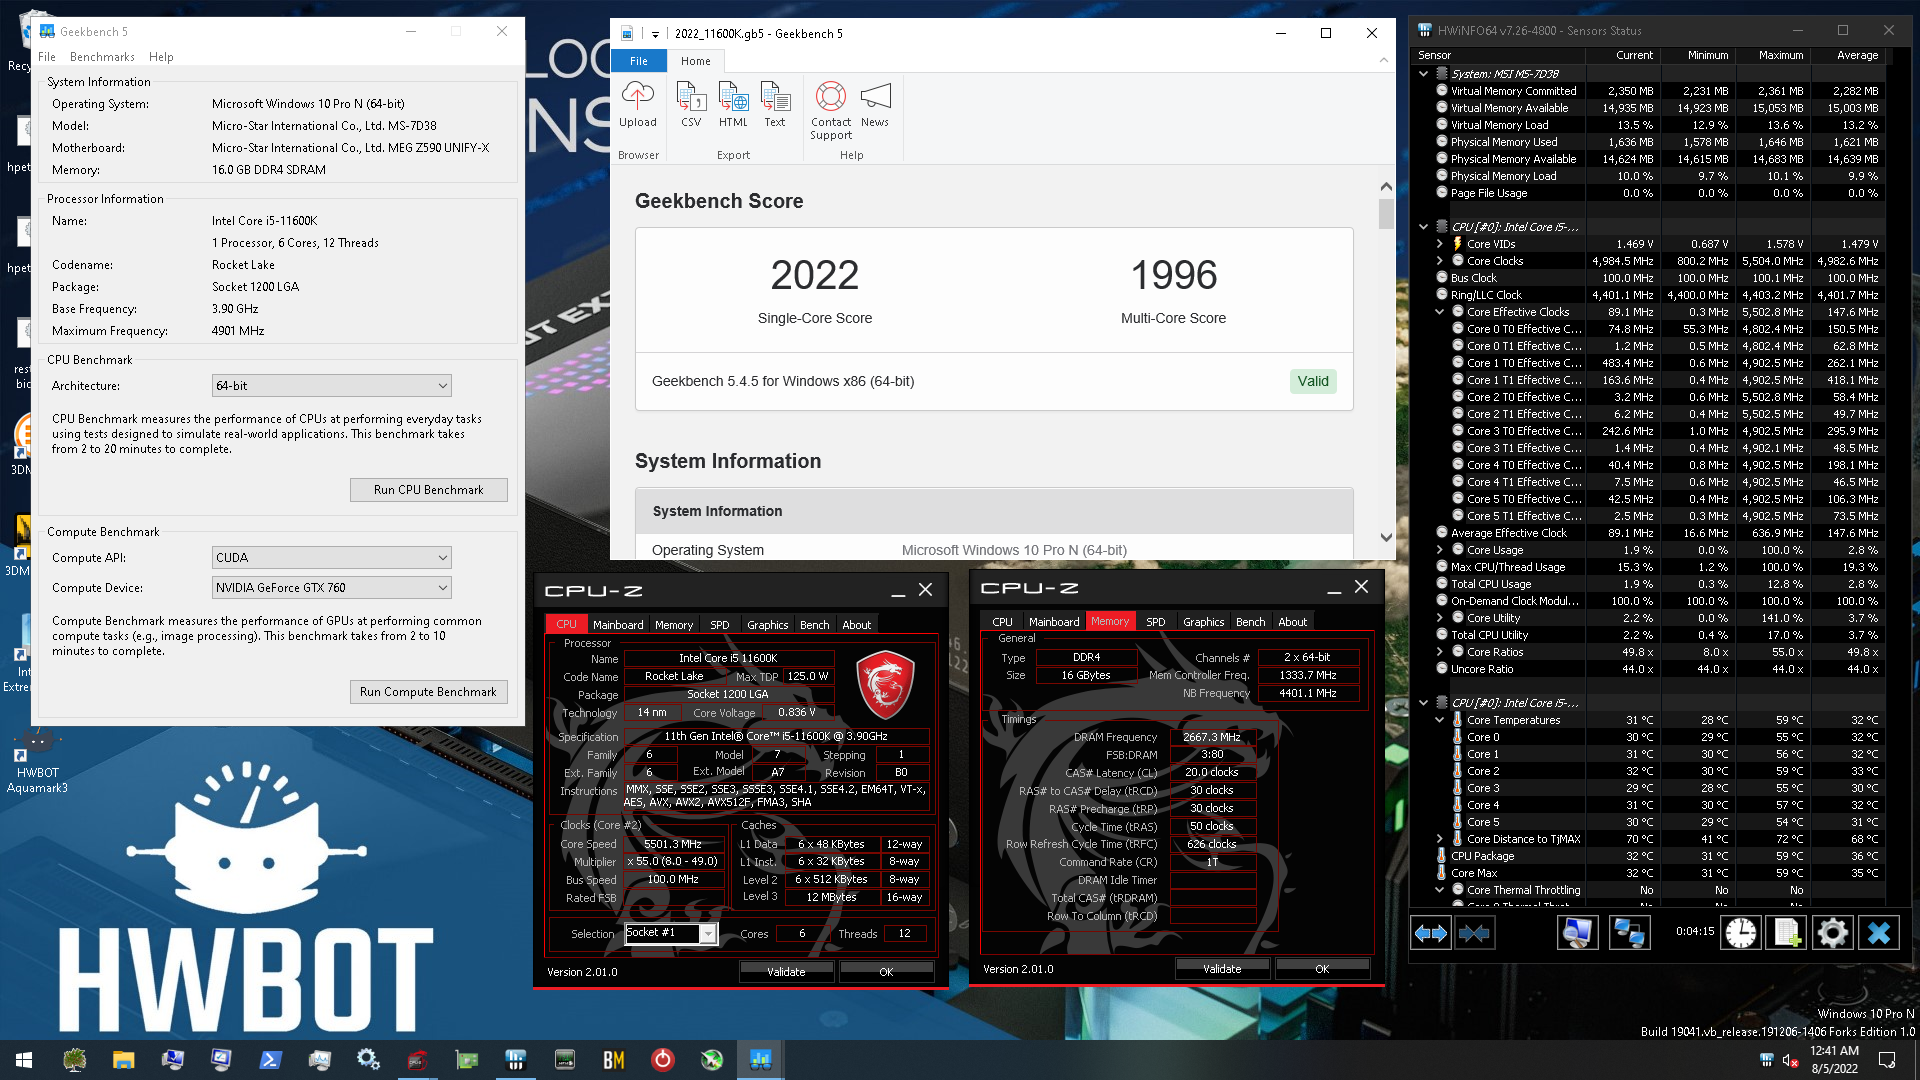This screenshot has height=1080, width=1920.
Task: Open HWiNFO monitor with magnifier icon
Action: tap(1577, 933)
